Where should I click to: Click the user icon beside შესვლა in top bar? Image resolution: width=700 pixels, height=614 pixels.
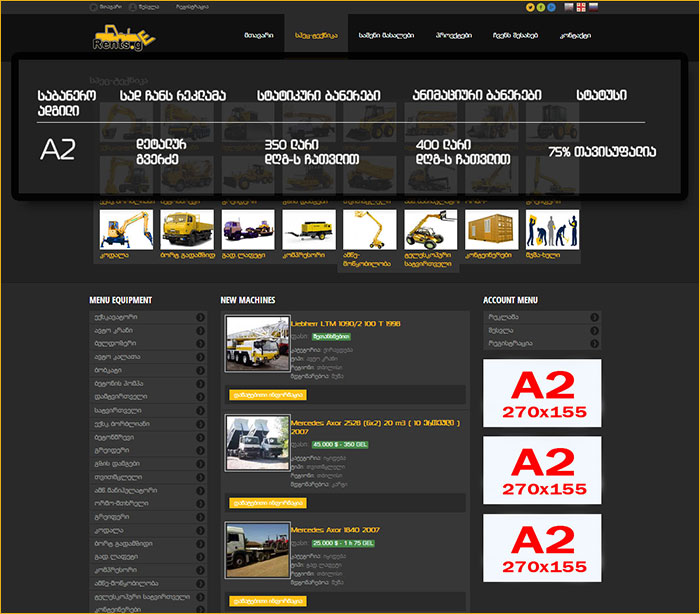(133, 7)
